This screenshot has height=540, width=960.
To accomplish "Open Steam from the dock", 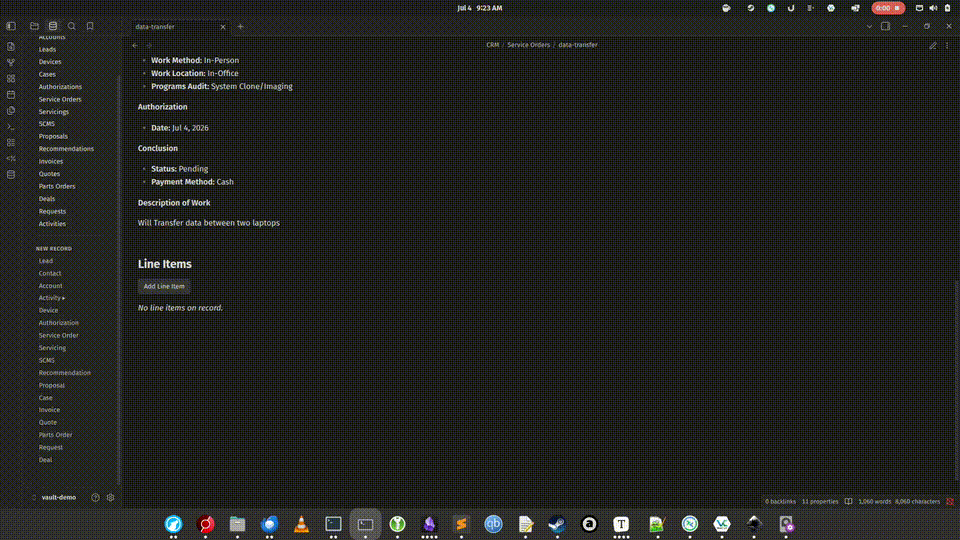I will 557,524.
